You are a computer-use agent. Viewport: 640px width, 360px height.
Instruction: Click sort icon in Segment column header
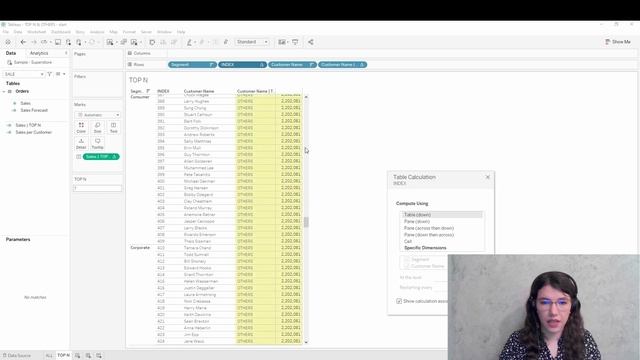click(148, 91)
